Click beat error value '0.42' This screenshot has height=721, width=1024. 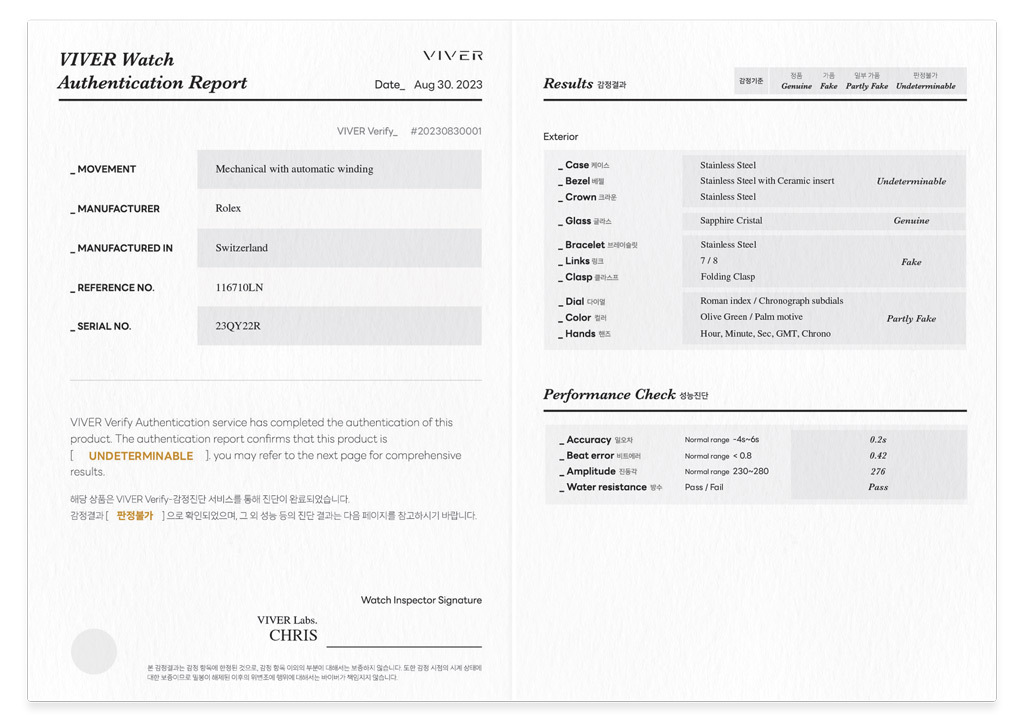878,456
